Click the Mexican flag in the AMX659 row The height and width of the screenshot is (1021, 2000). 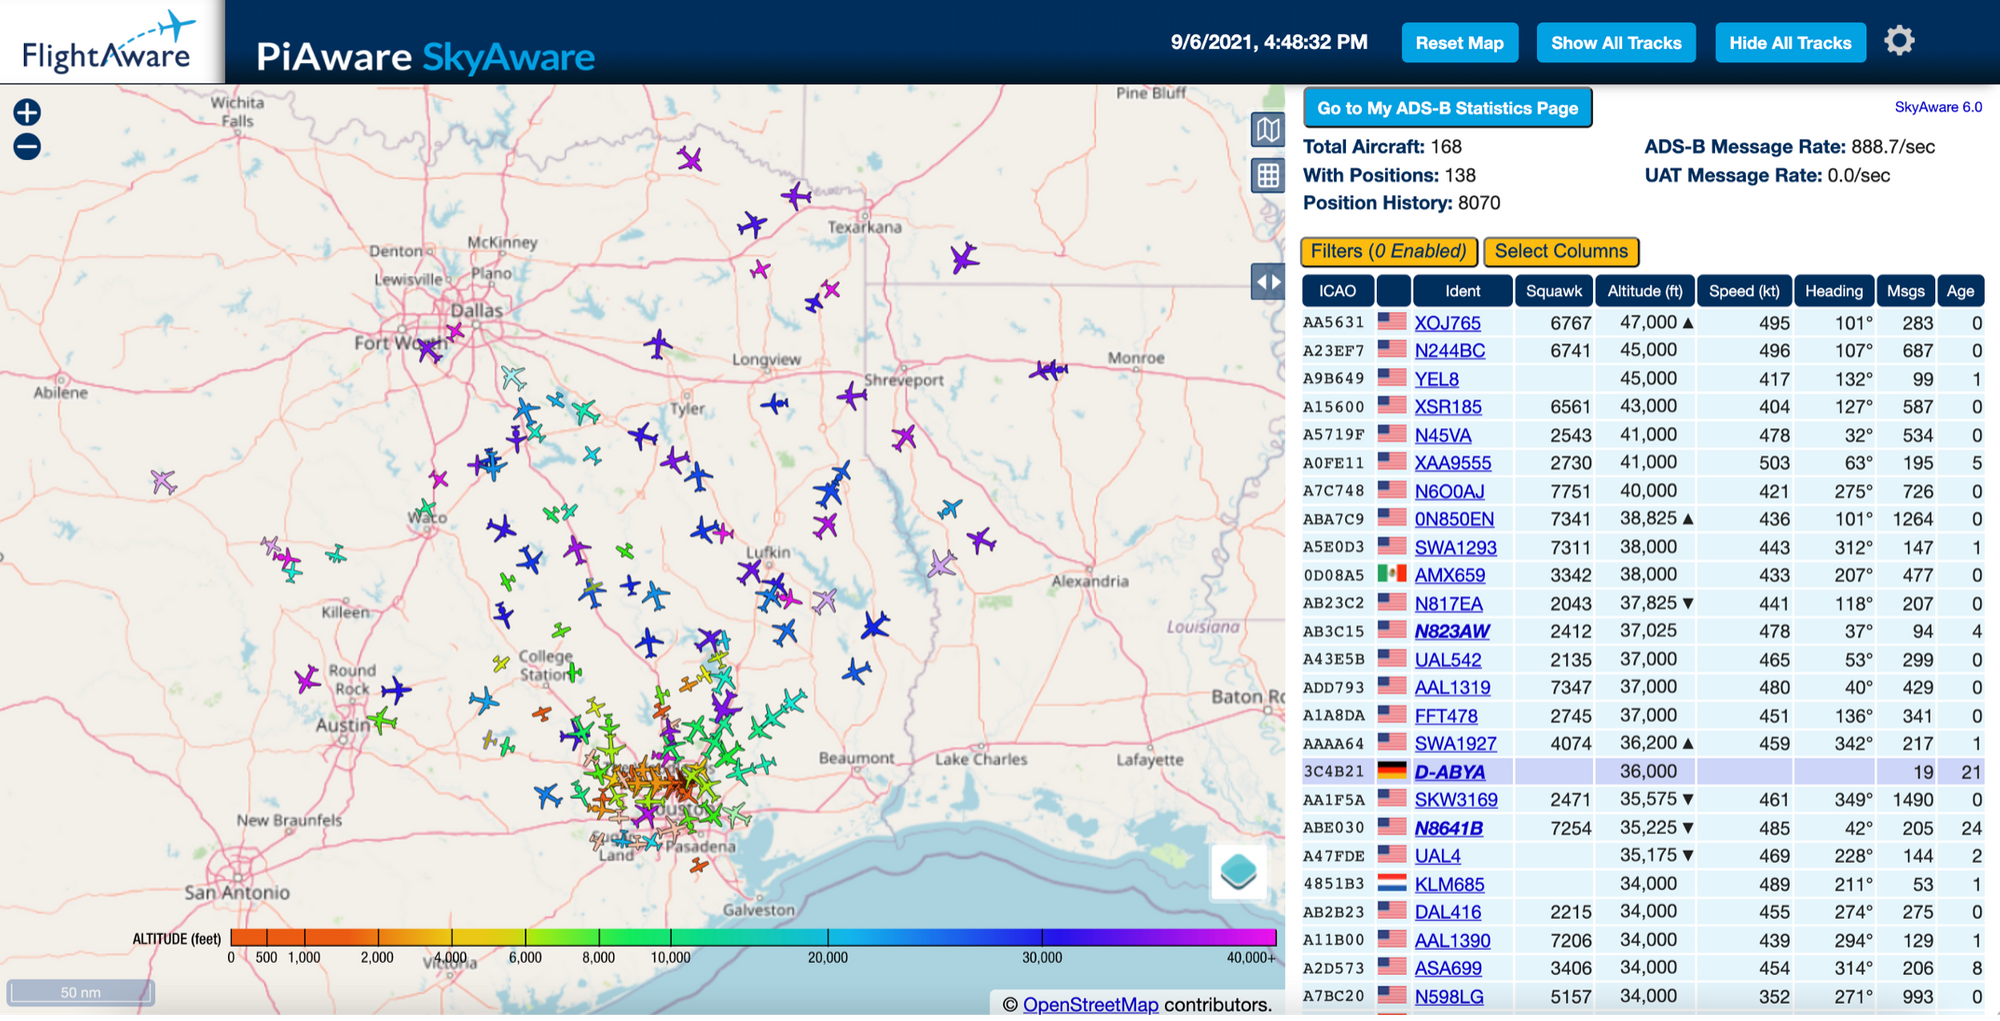1391,574
